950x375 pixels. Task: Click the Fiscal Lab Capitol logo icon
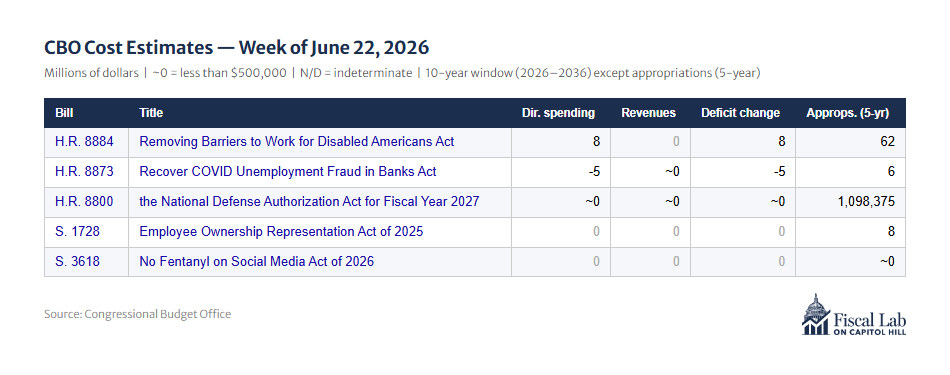[x=814, y=314]
